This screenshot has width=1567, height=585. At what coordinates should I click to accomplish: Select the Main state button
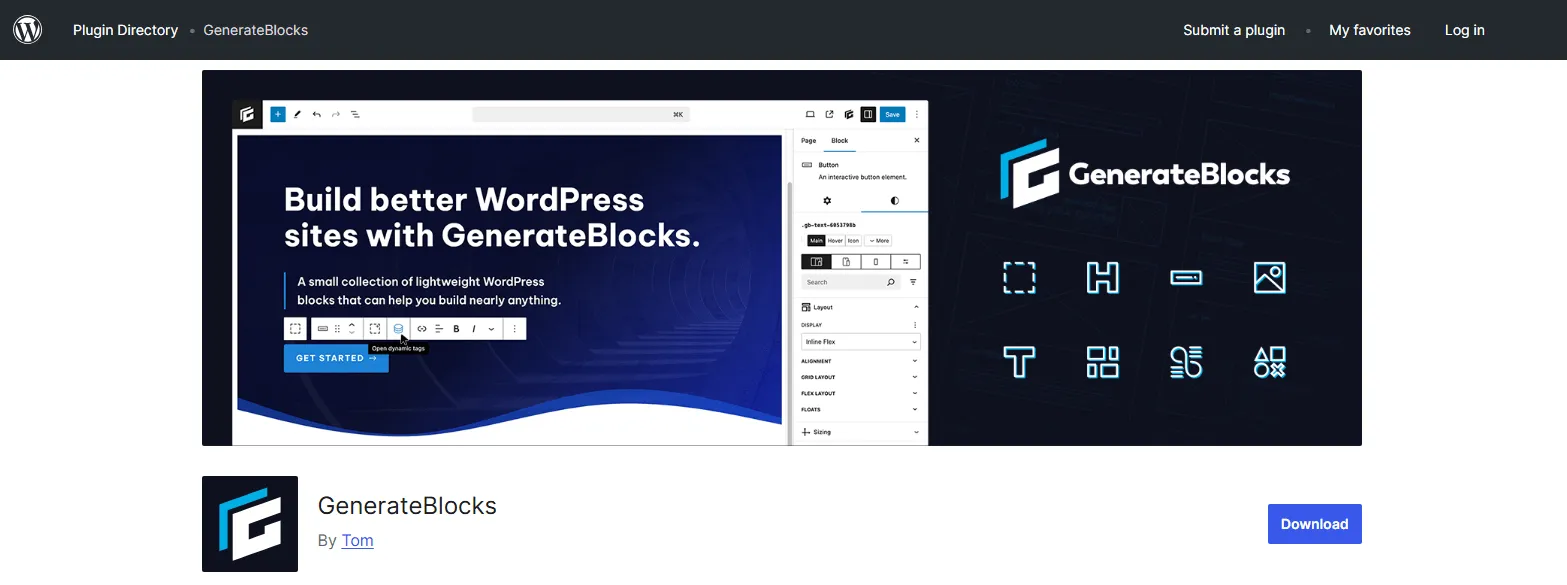(816, 240)
